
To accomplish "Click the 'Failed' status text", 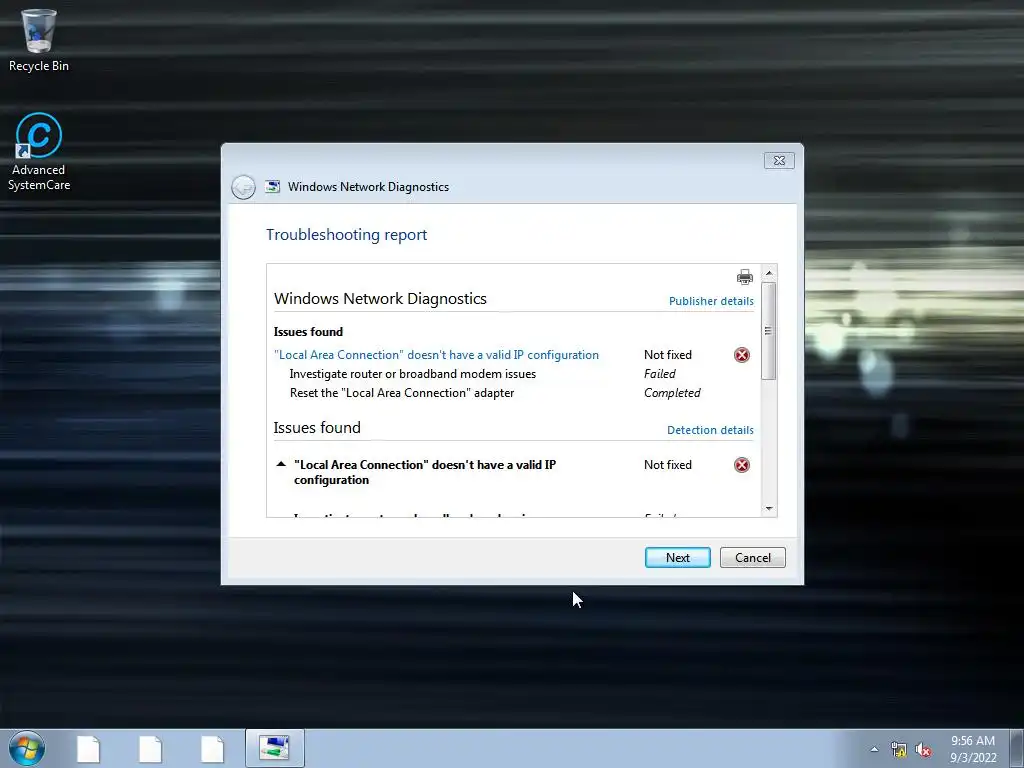I will click(x=660, y=374).
